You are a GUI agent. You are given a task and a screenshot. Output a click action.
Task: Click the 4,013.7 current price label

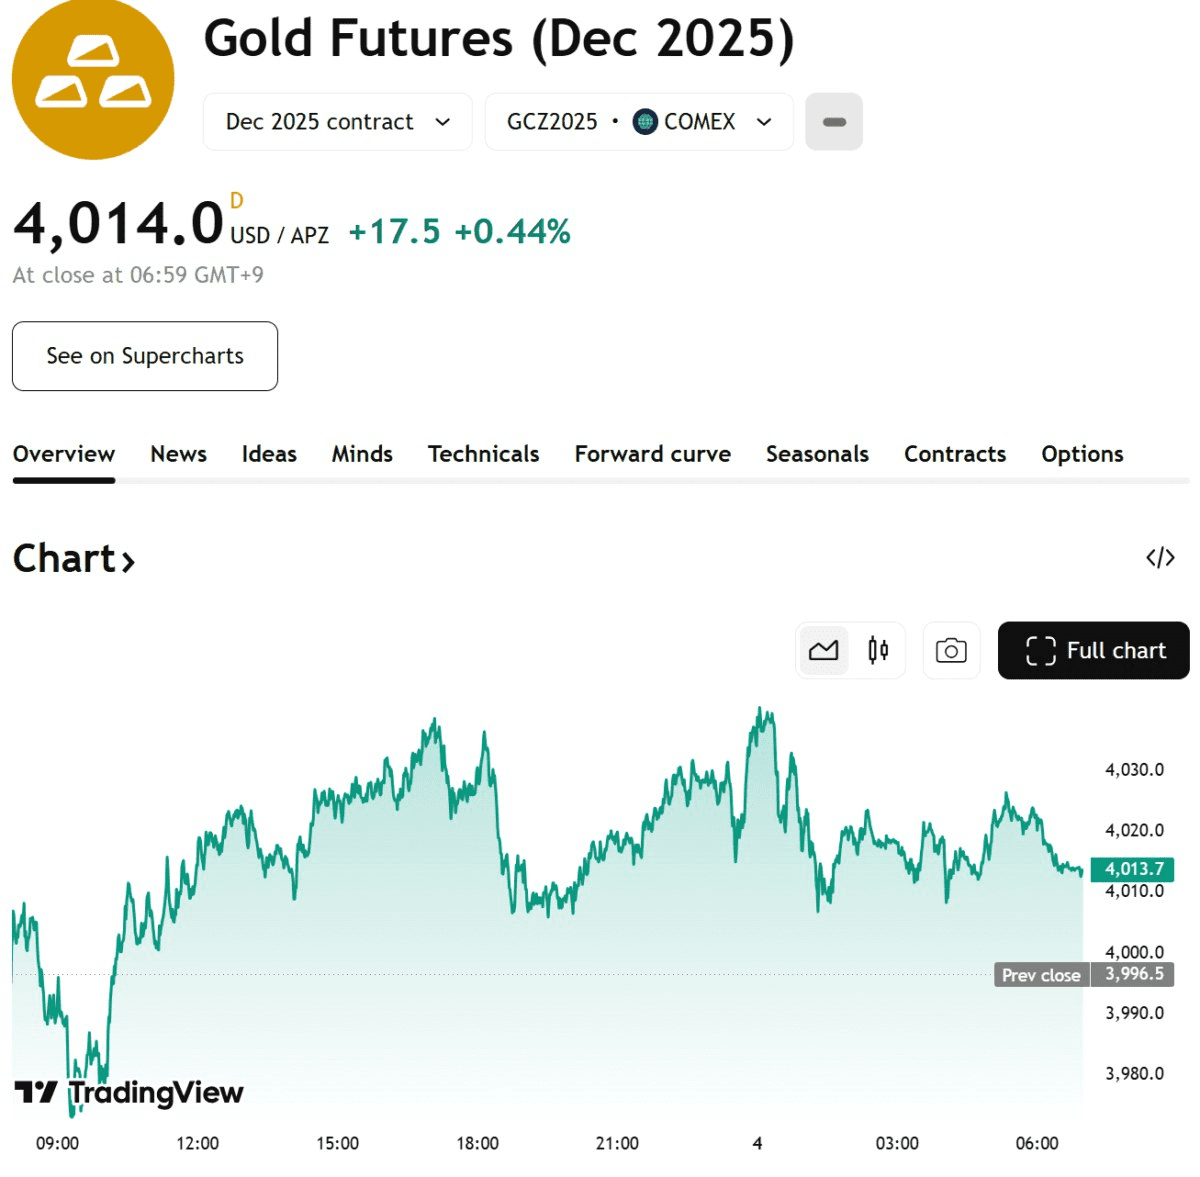coord(1133,869)
